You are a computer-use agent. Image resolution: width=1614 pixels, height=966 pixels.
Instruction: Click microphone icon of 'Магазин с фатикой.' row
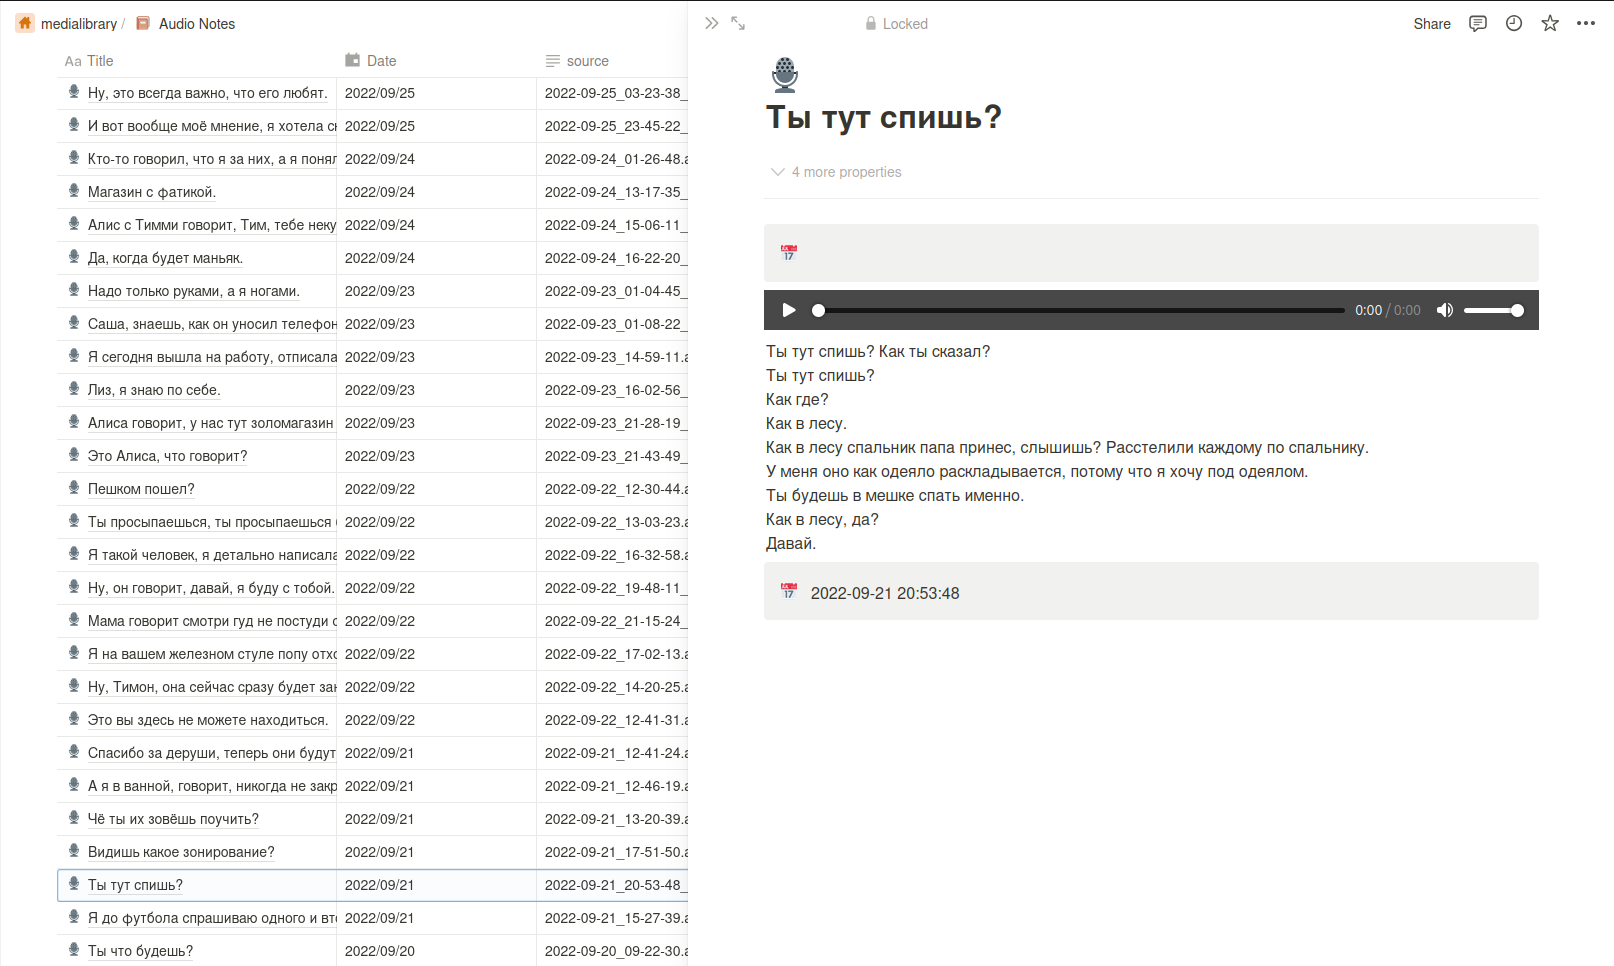74,191
